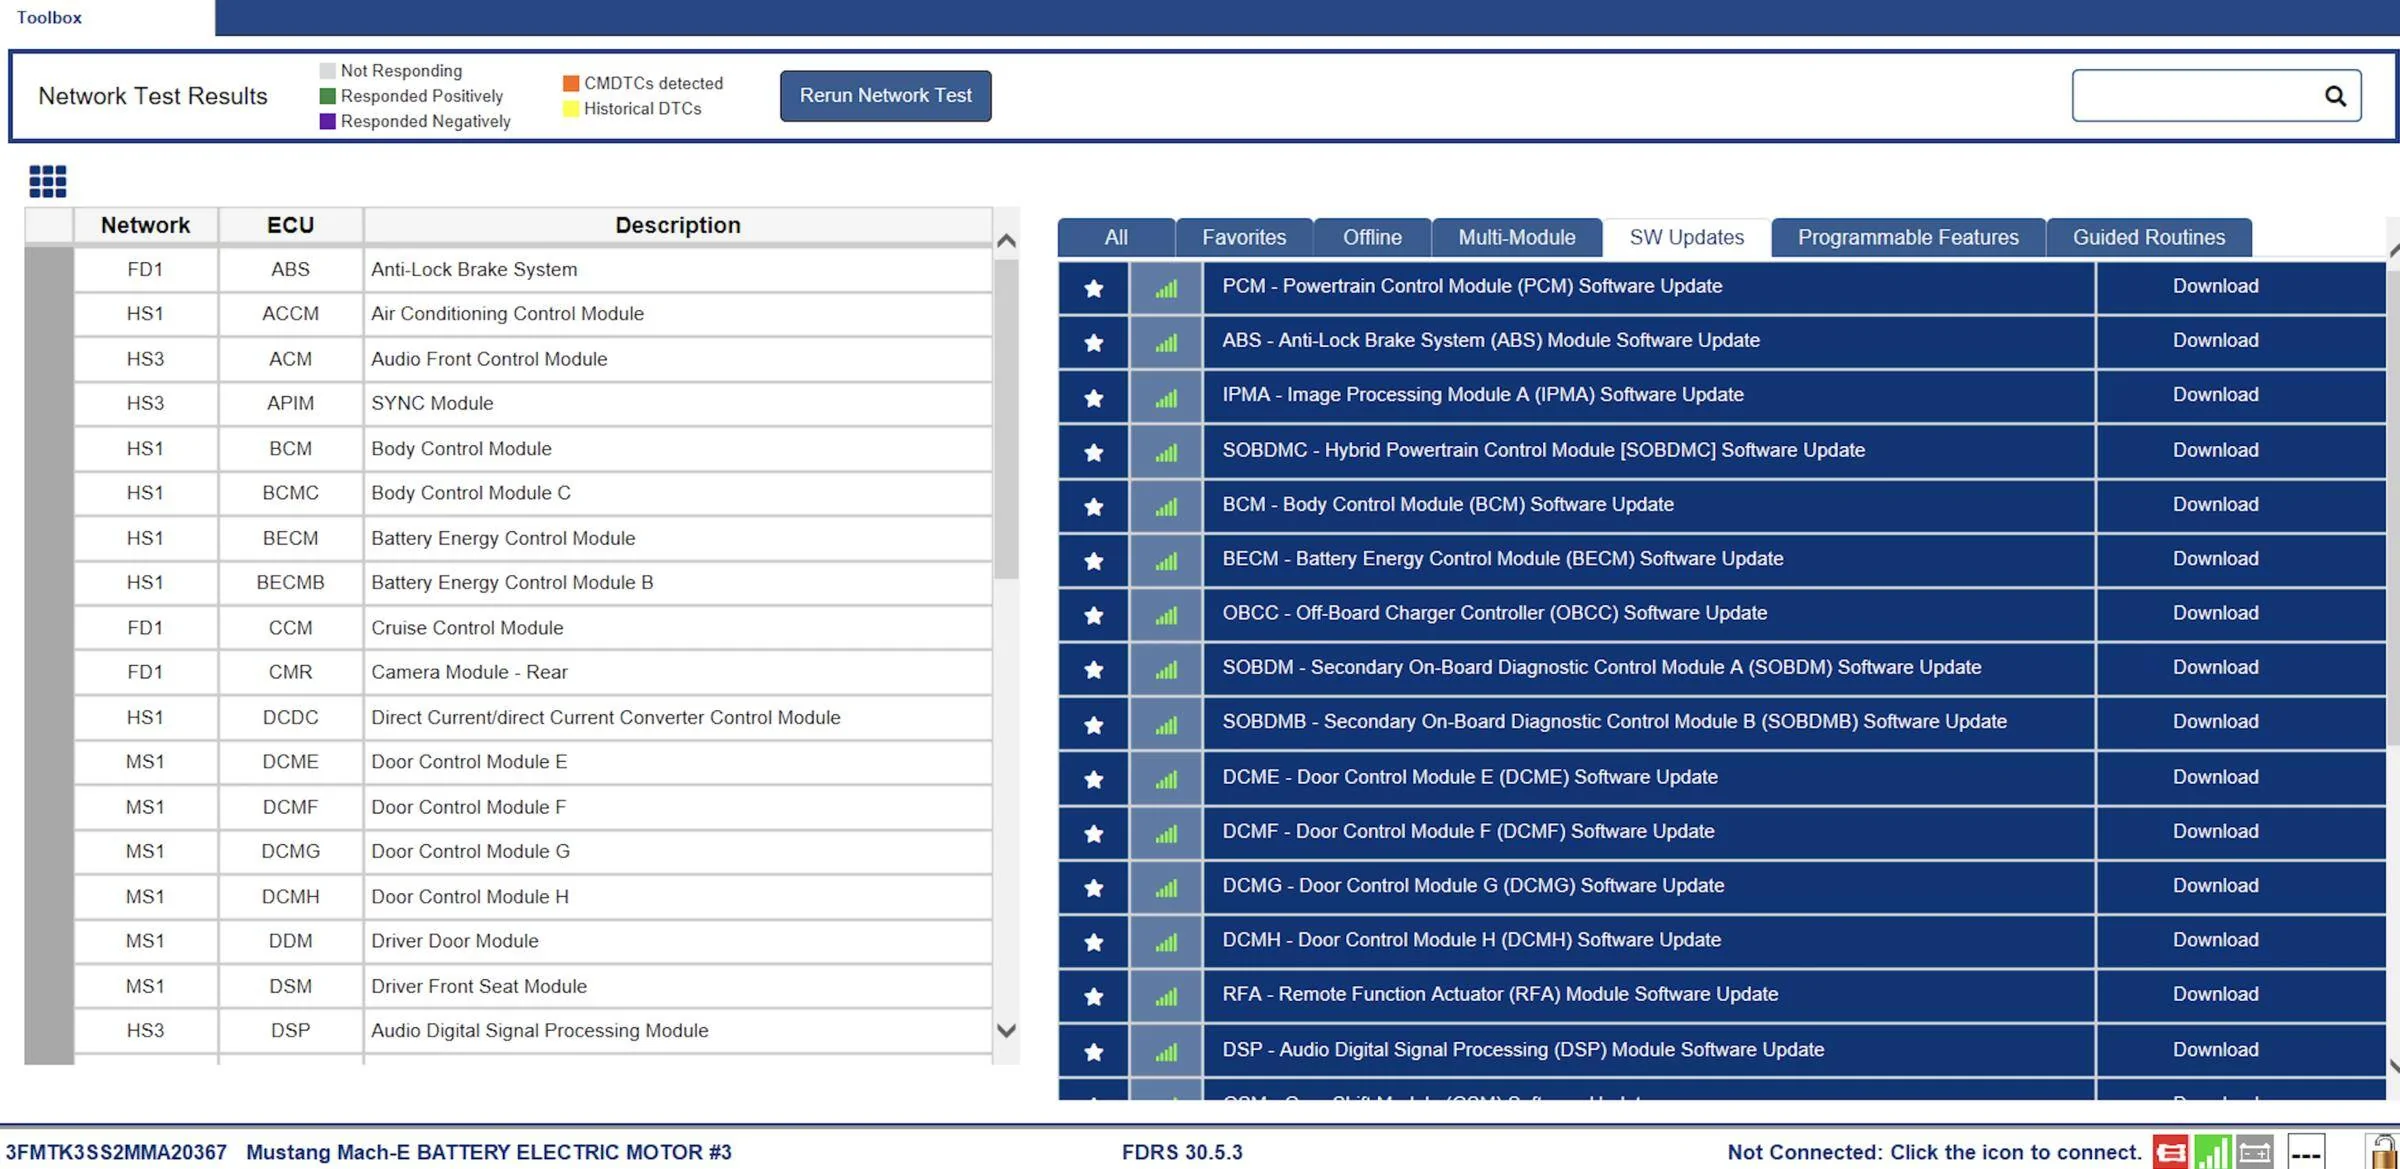This screenshot has height=1169, width=2400.
Task: Open the Offline tab
Action: 1372,238
